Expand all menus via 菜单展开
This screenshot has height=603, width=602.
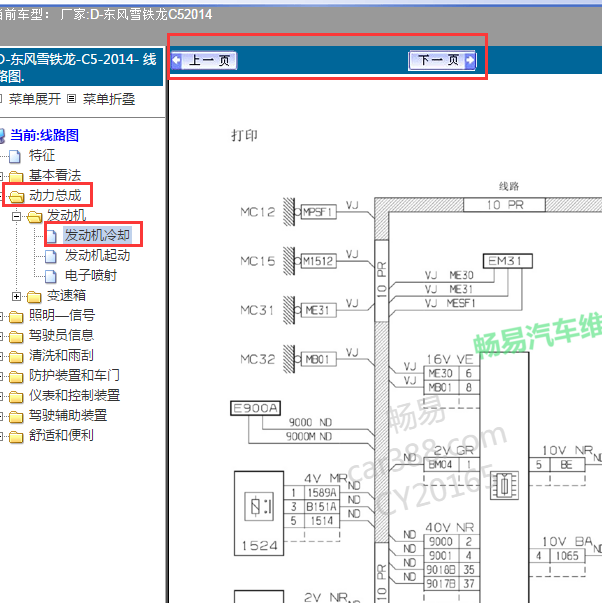click(x=35, y=99)
